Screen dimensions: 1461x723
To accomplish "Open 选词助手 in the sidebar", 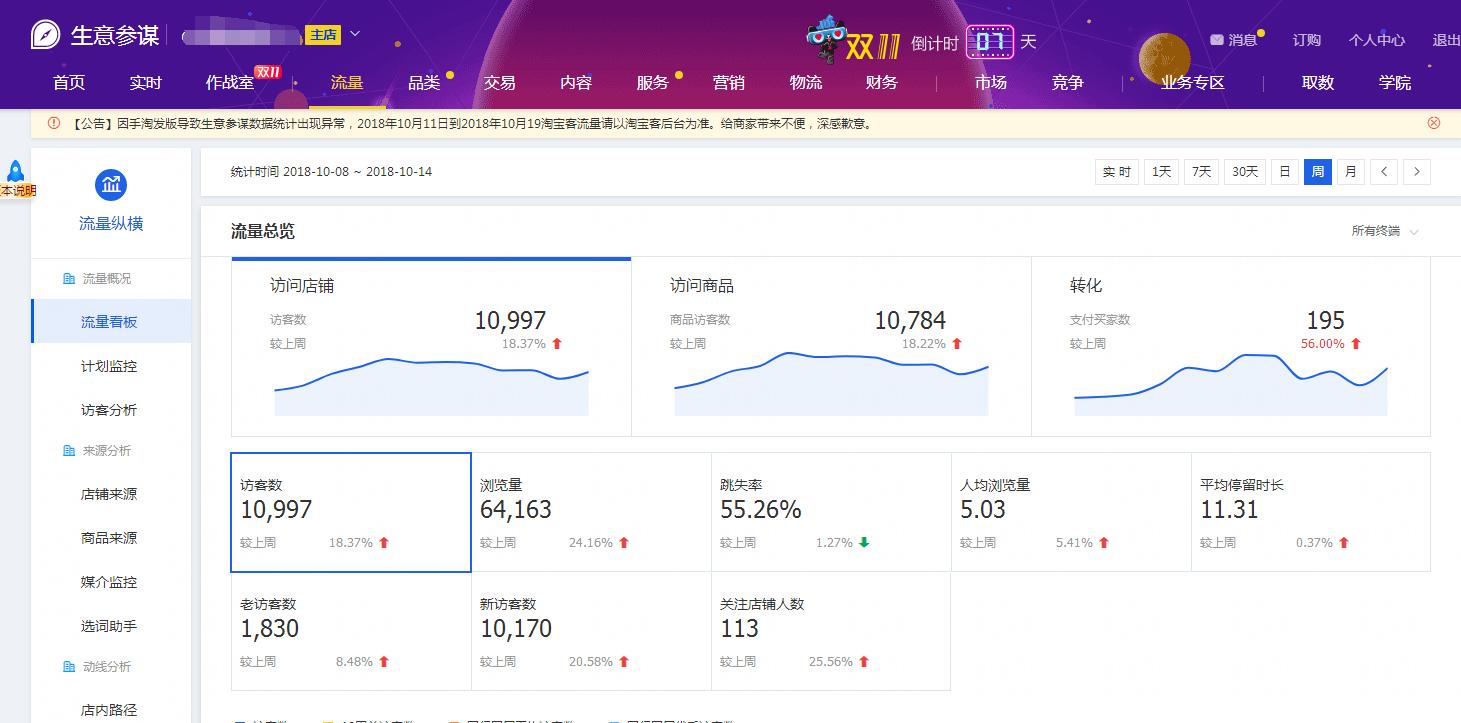I will tap(111, 626).
